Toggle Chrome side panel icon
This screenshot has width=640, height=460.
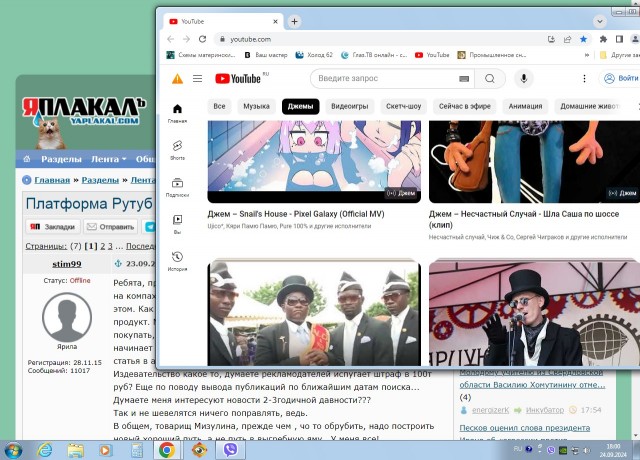620,39
